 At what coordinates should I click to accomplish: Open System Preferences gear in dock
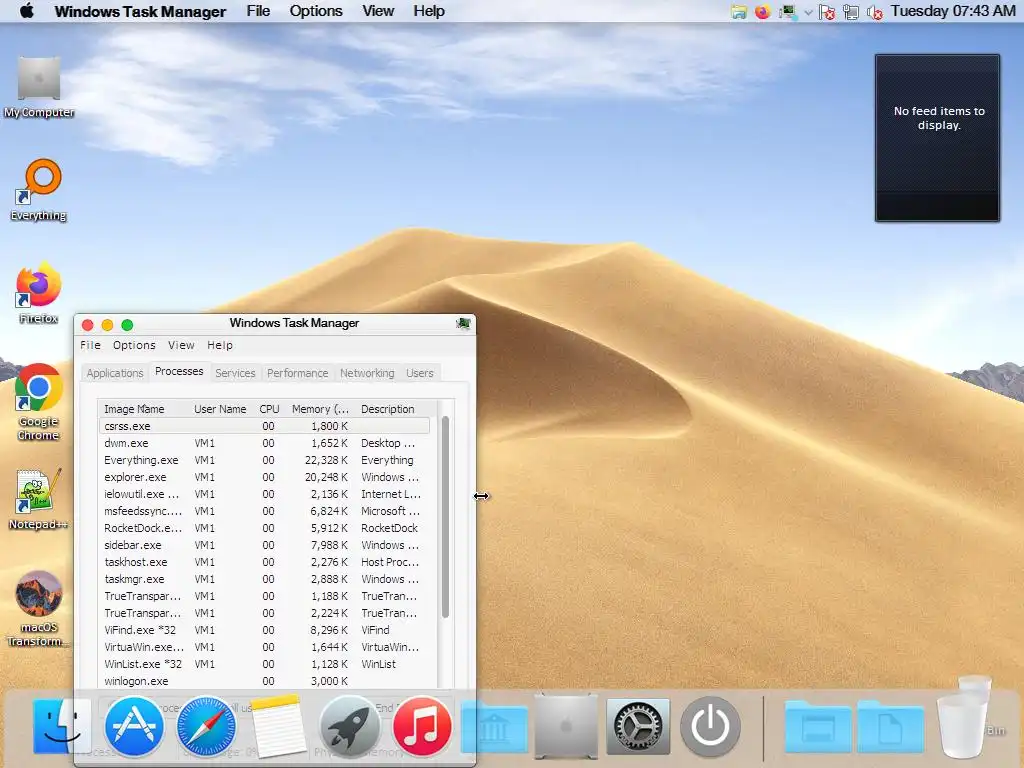638,726
